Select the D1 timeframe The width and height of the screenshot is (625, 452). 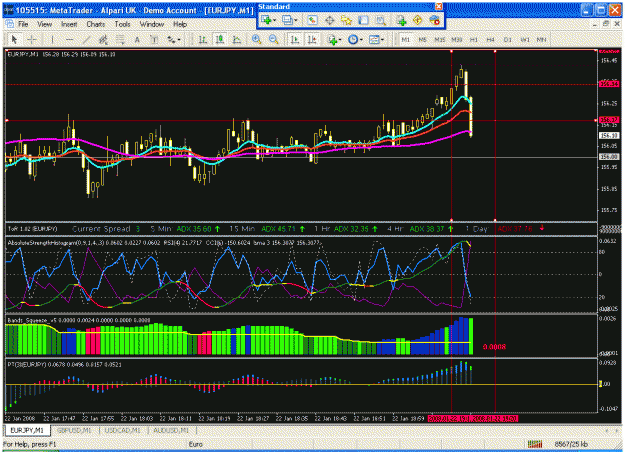(508, 39)
